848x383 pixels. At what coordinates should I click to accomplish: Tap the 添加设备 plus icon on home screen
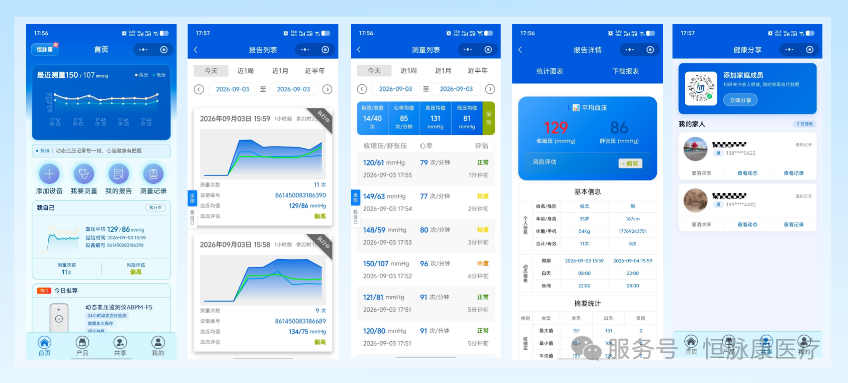pos(49,174)
